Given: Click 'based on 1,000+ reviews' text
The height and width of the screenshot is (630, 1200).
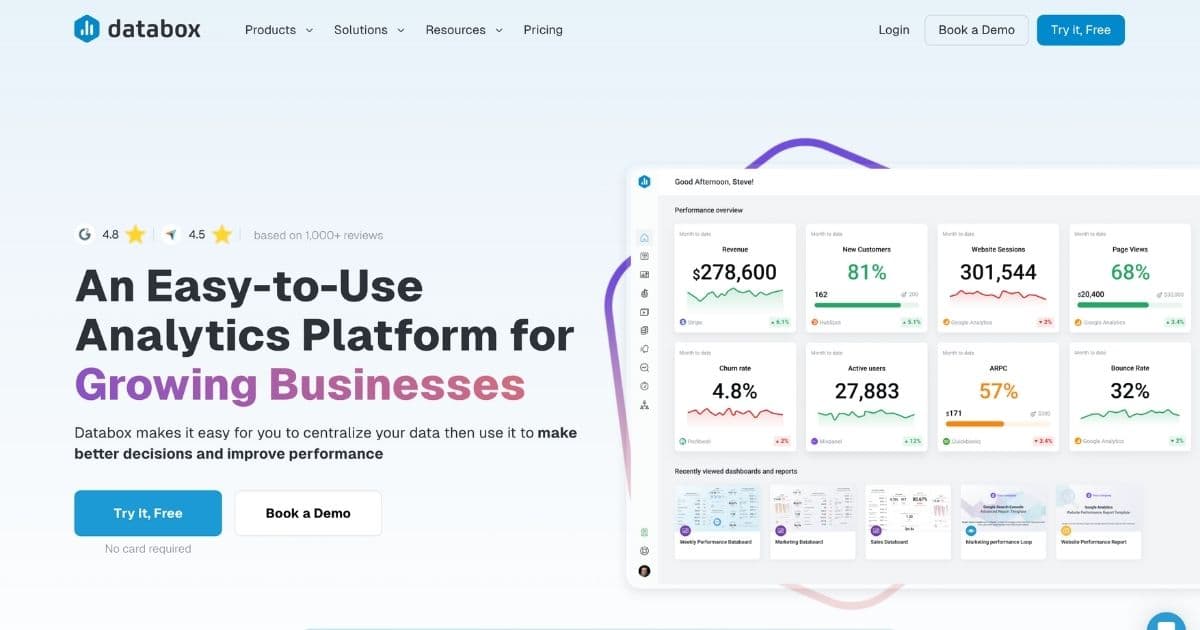Looking at the screenshot, I should (318, 235).
